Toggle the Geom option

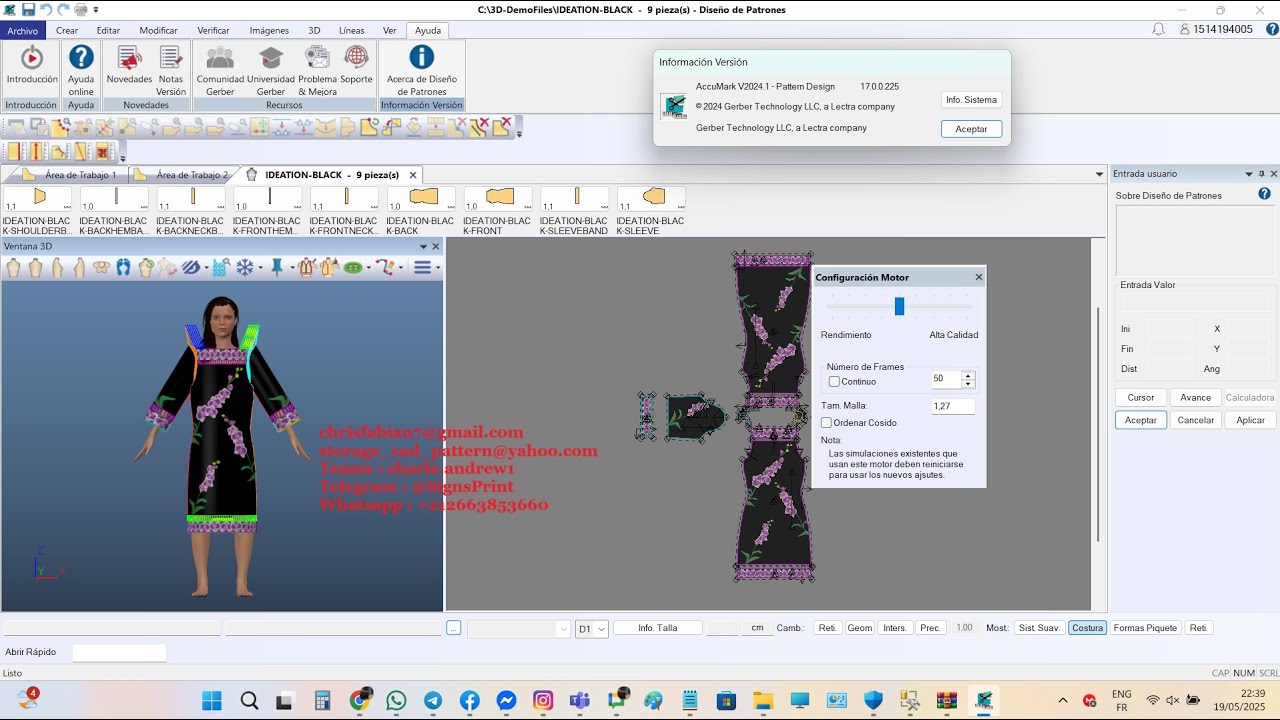860,628
